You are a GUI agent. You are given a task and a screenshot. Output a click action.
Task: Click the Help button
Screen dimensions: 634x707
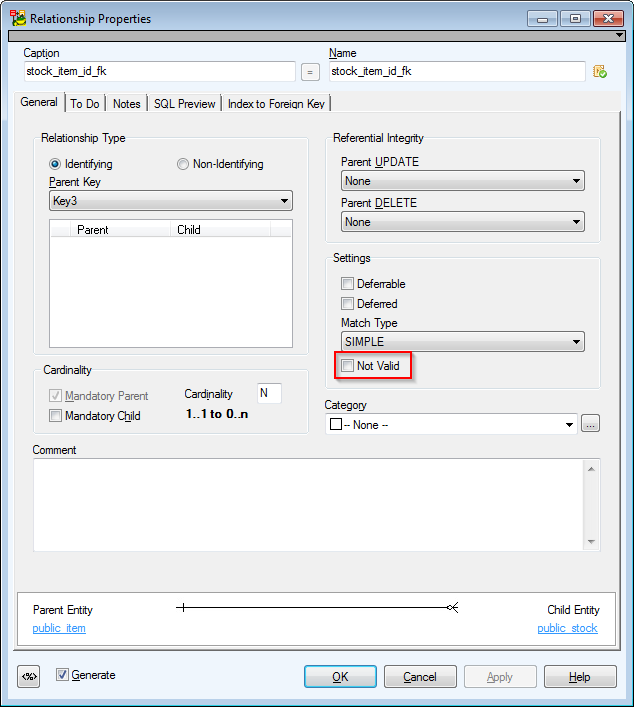[580, 677]
